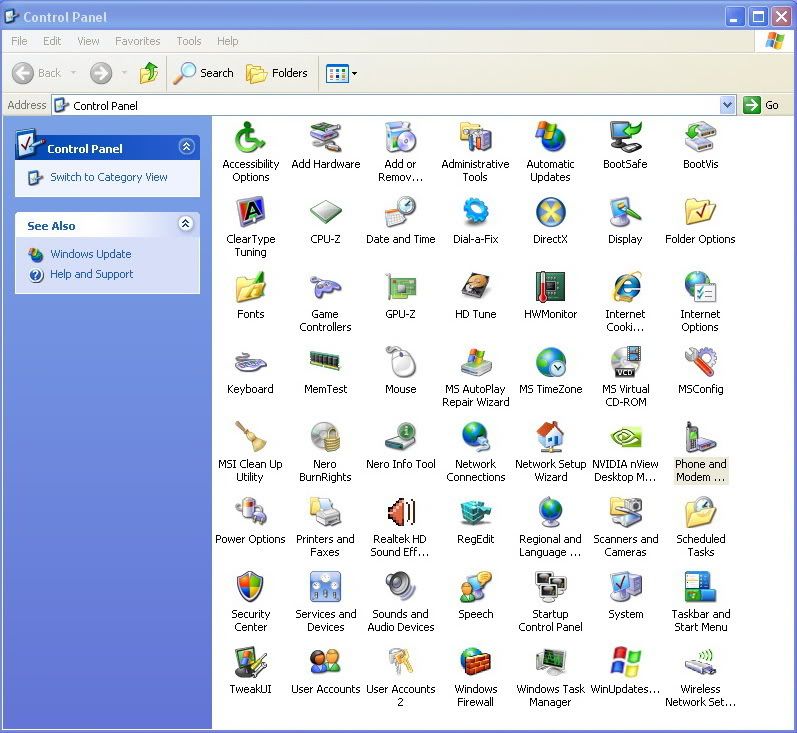Open the MSI Clean Up Utility icon

pos(250,437)
